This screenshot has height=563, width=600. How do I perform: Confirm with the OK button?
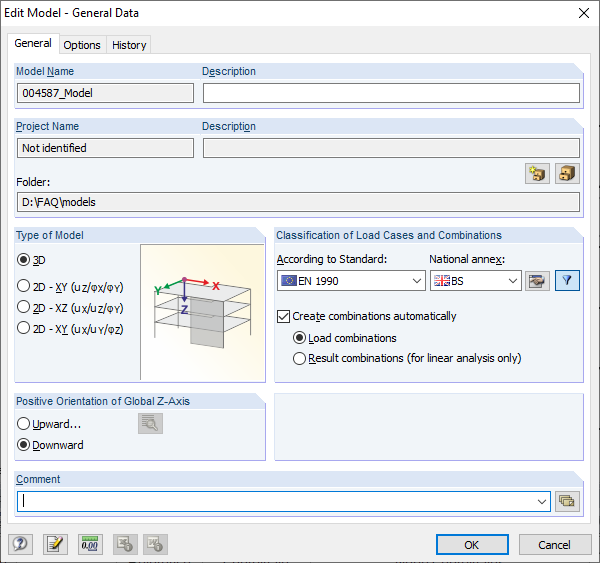[x=472, y=545]
